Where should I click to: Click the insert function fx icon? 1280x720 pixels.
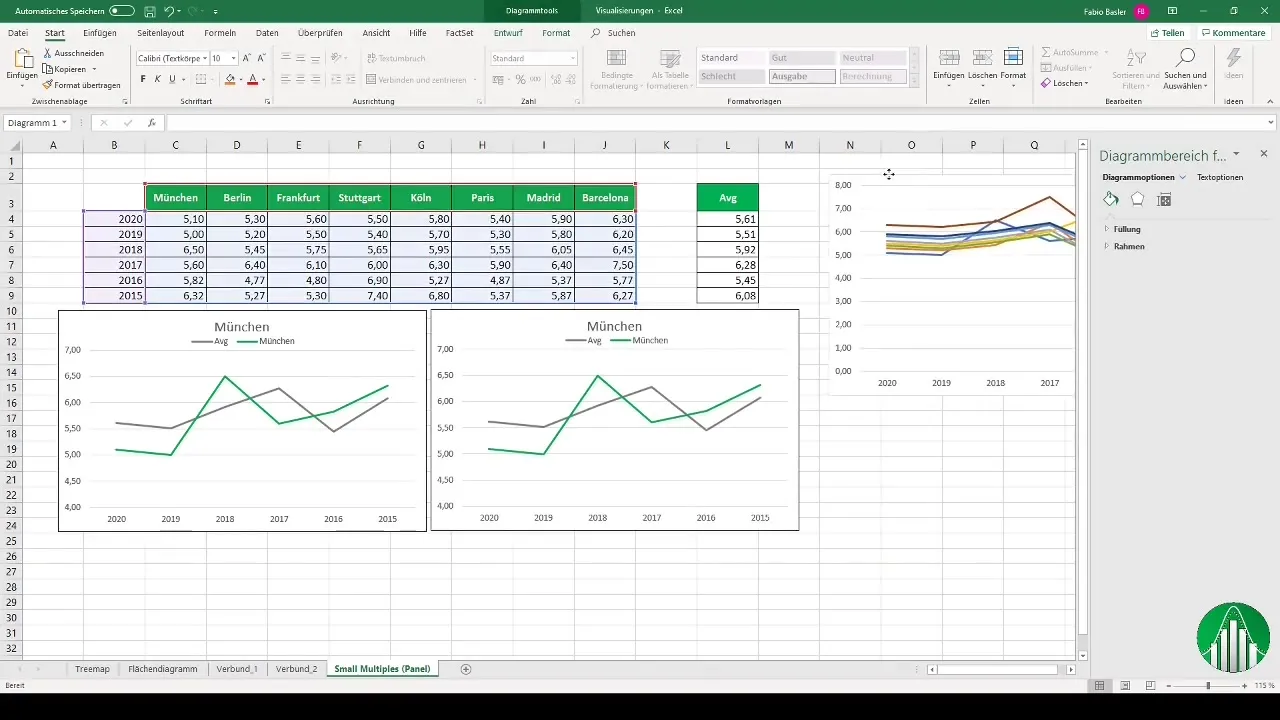(x=152, y=122)
